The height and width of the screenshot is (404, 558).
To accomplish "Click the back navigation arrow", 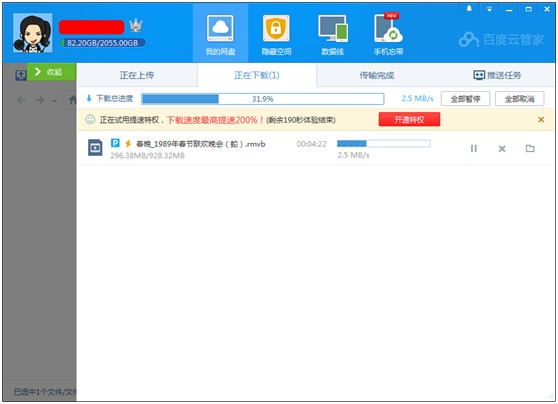I will (x=21, y=100).
